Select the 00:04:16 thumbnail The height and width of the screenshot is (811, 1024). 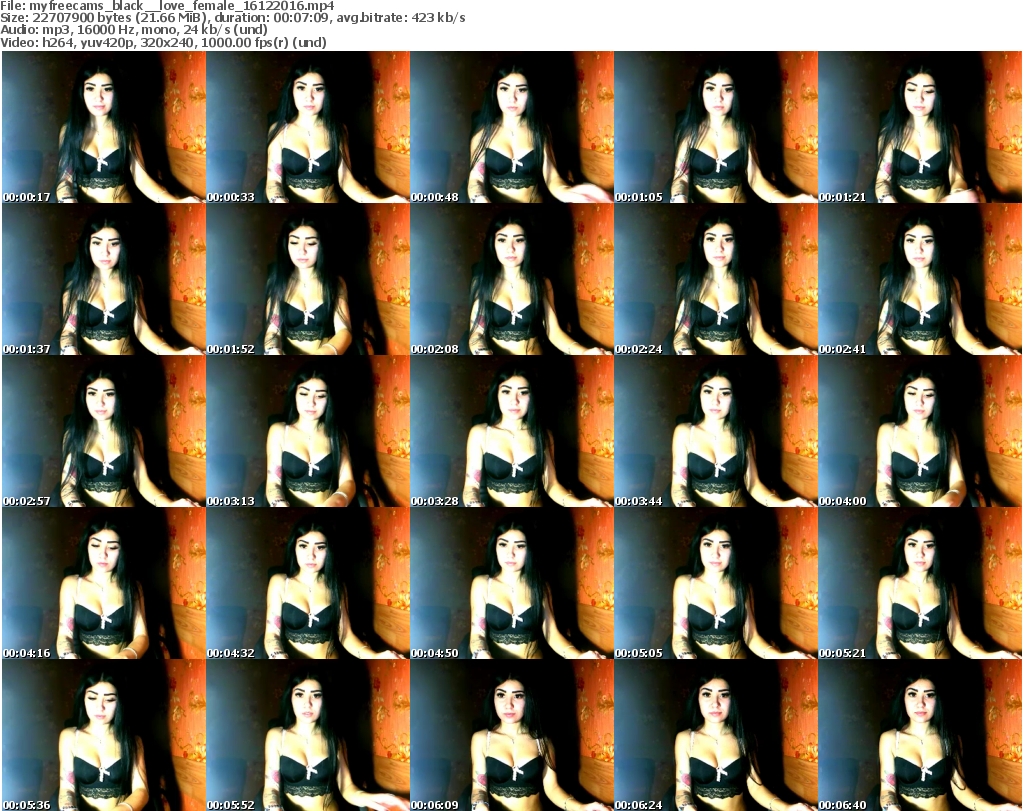click(x=103, y=583)
